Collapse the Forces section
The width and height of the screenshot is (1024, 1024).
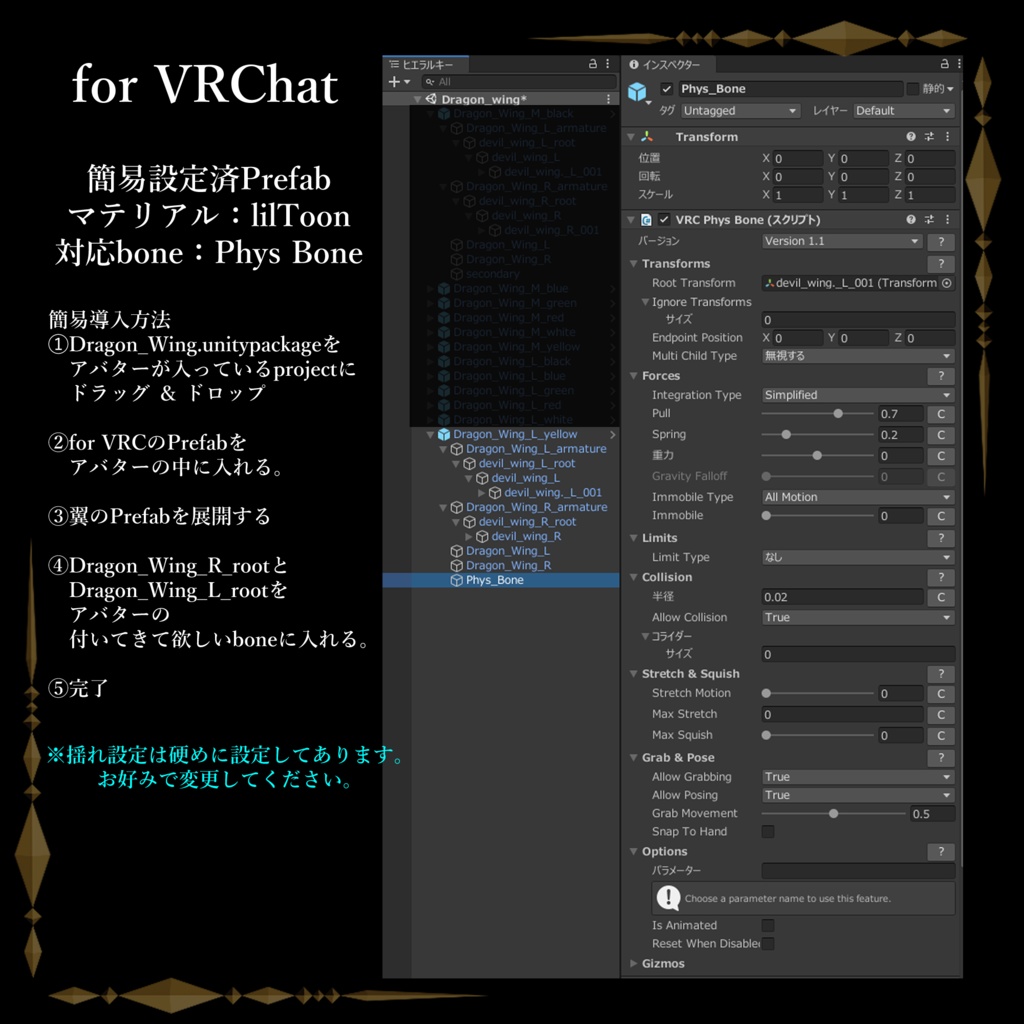[633, 376]
